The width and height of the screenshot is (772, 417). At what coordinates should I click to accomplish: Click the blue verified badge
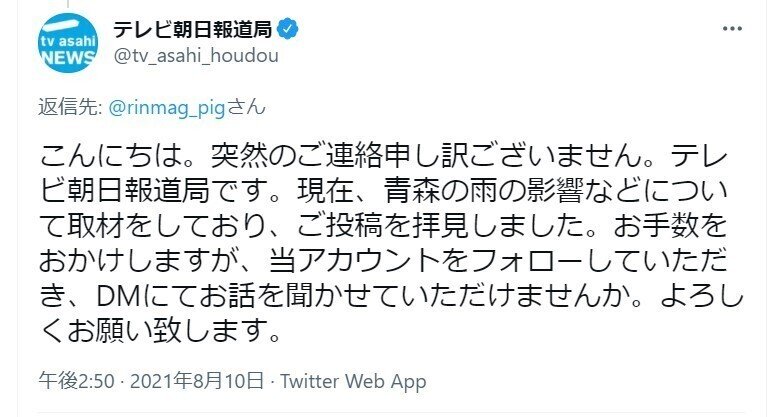[288, 29]
